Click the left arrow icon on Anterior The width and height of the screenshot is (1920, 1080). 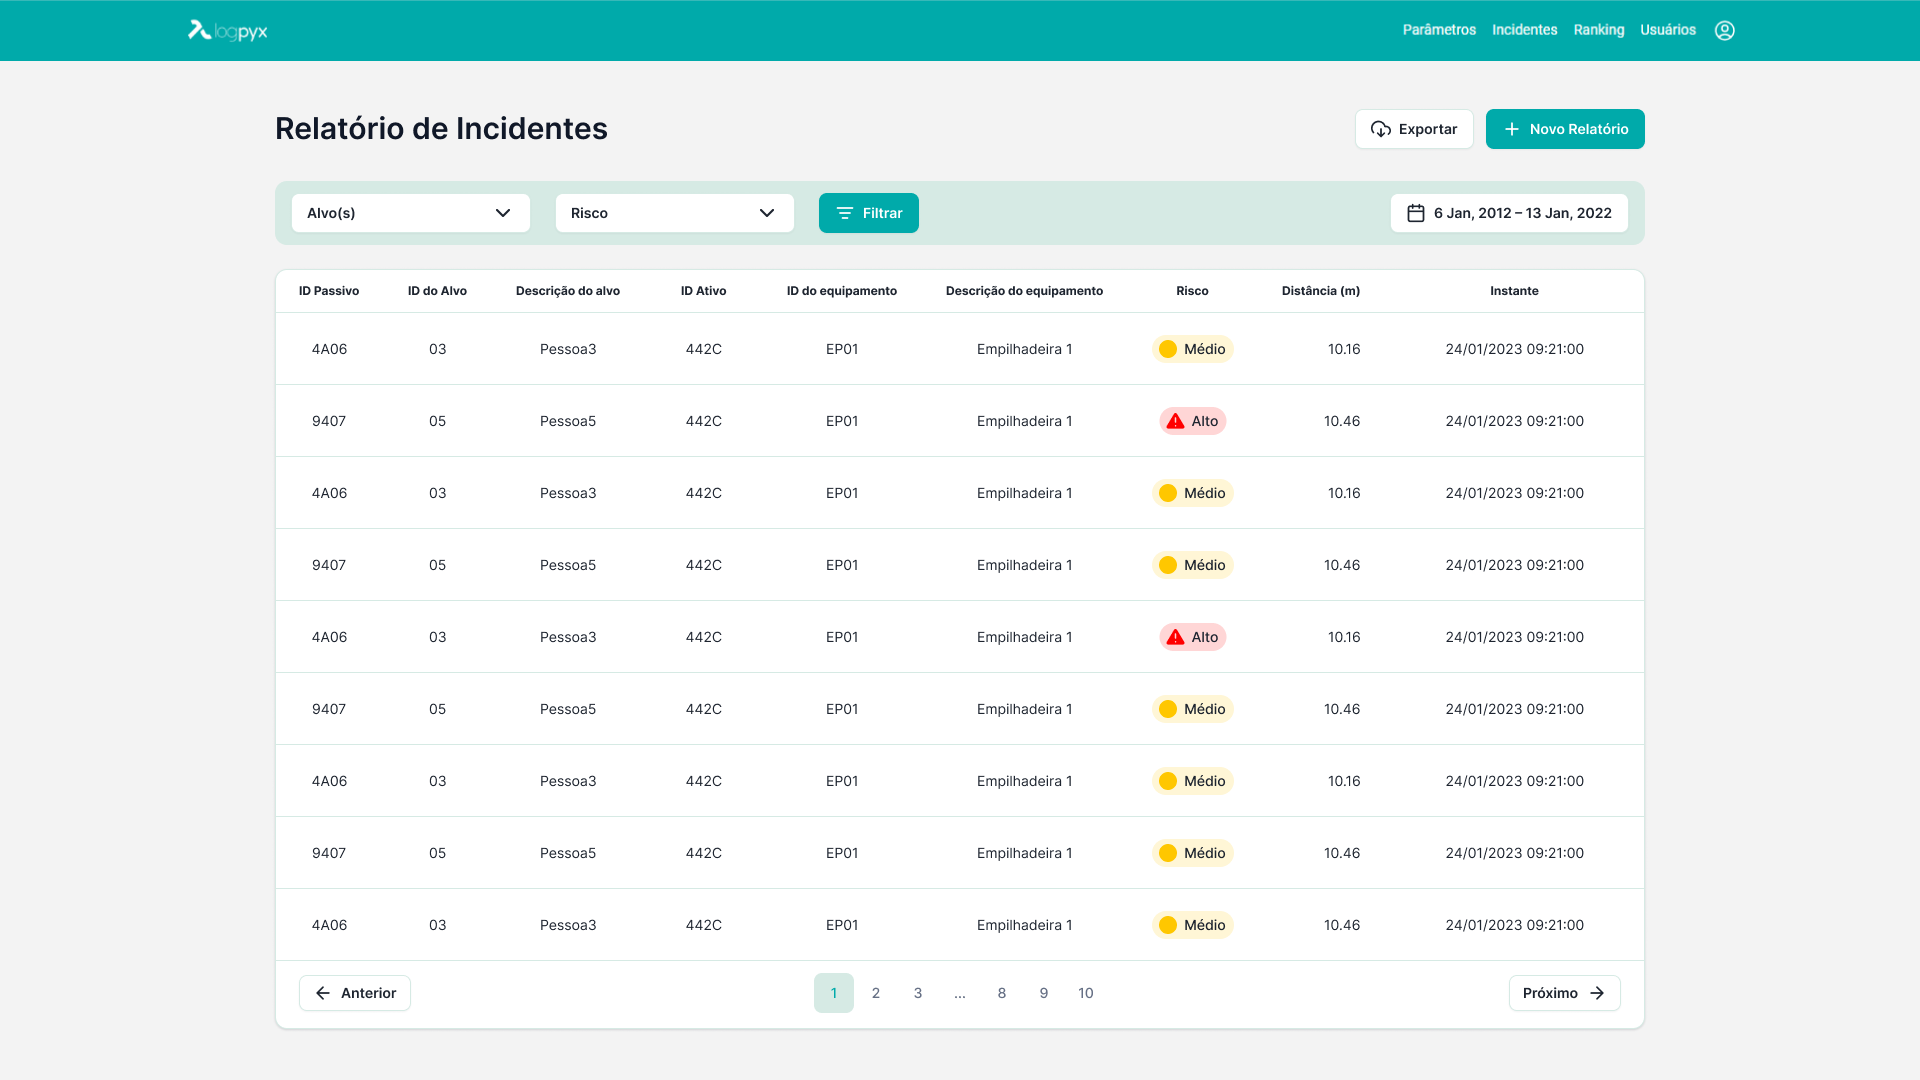322,993
